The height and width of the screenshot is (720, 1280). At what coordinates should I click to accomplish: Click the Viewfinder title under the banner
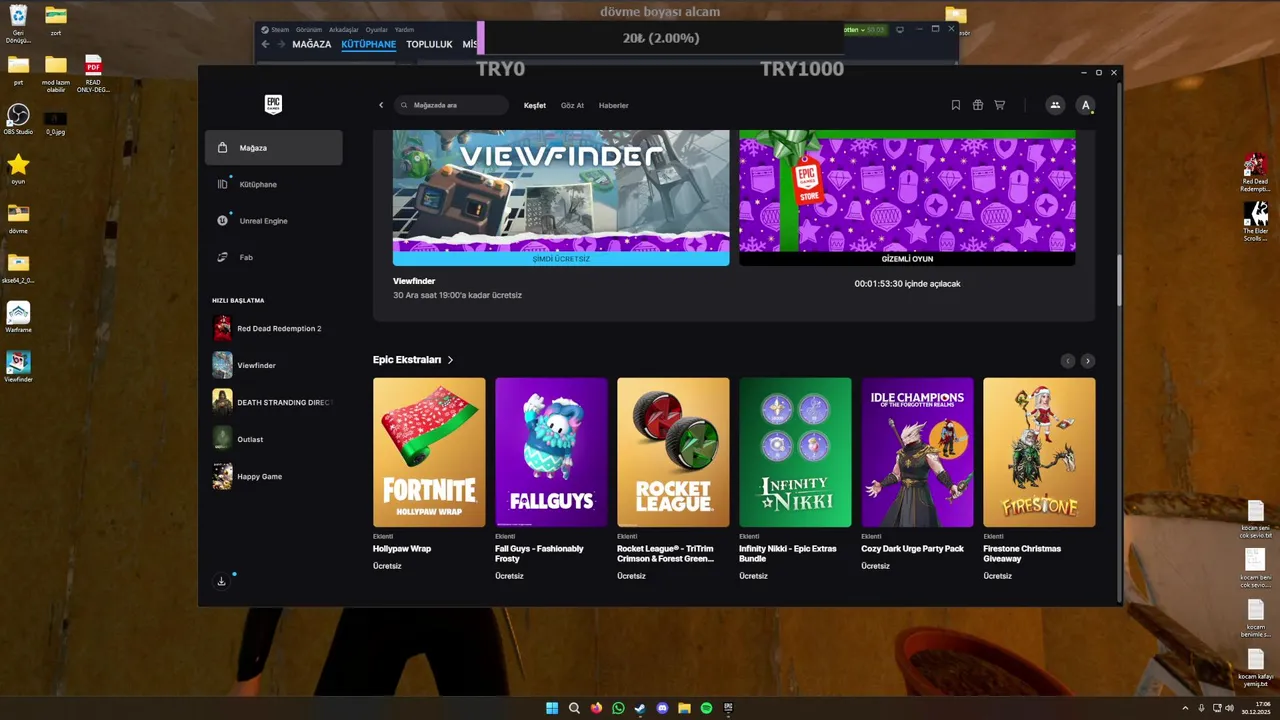coord(414,281)
